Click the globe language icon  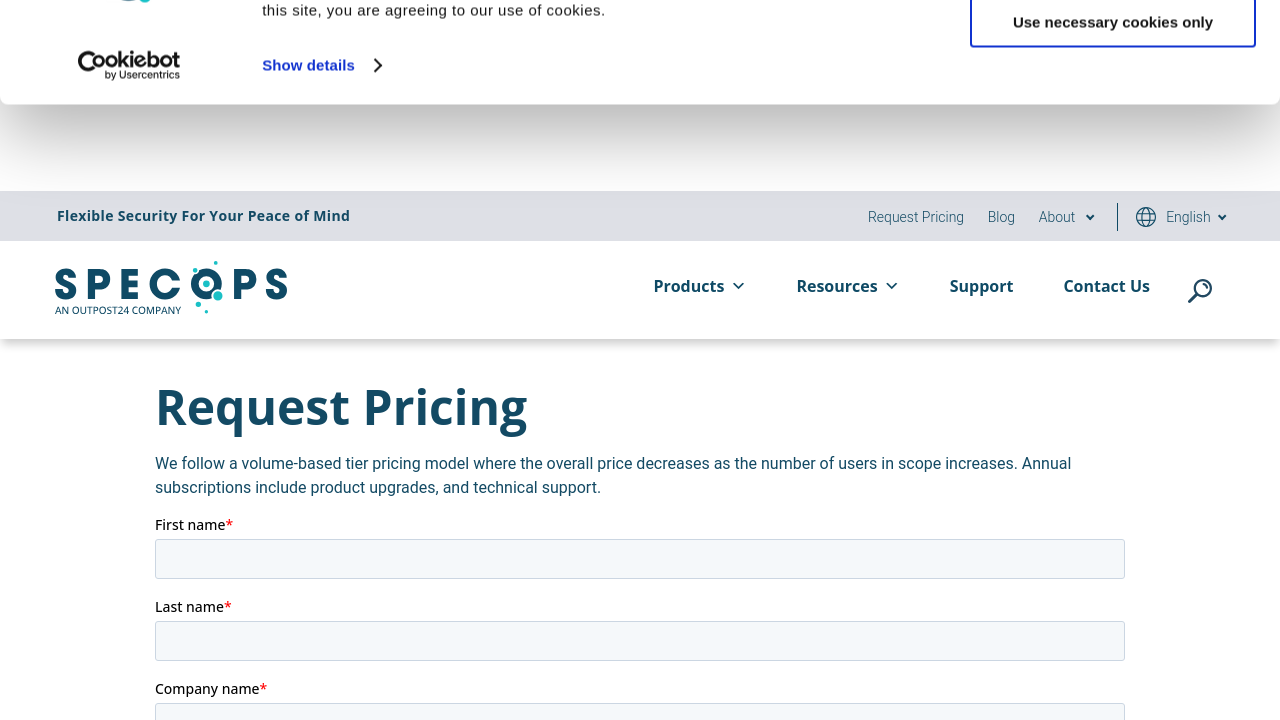point(1146,217)
